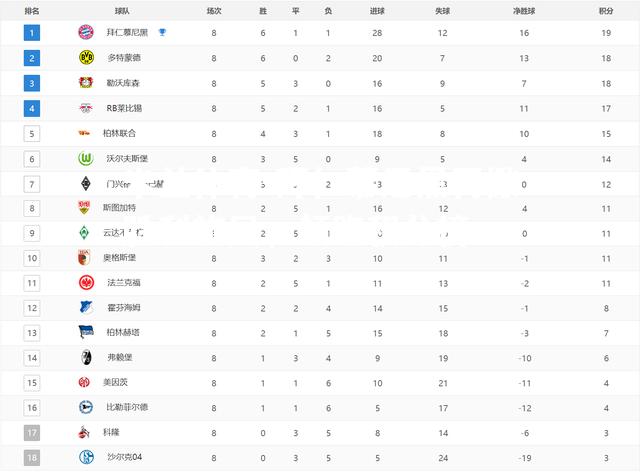The width and height of the screenshot is (640, 475).
Task: Select the grey rank 18 badge
Action: [32, 457]
